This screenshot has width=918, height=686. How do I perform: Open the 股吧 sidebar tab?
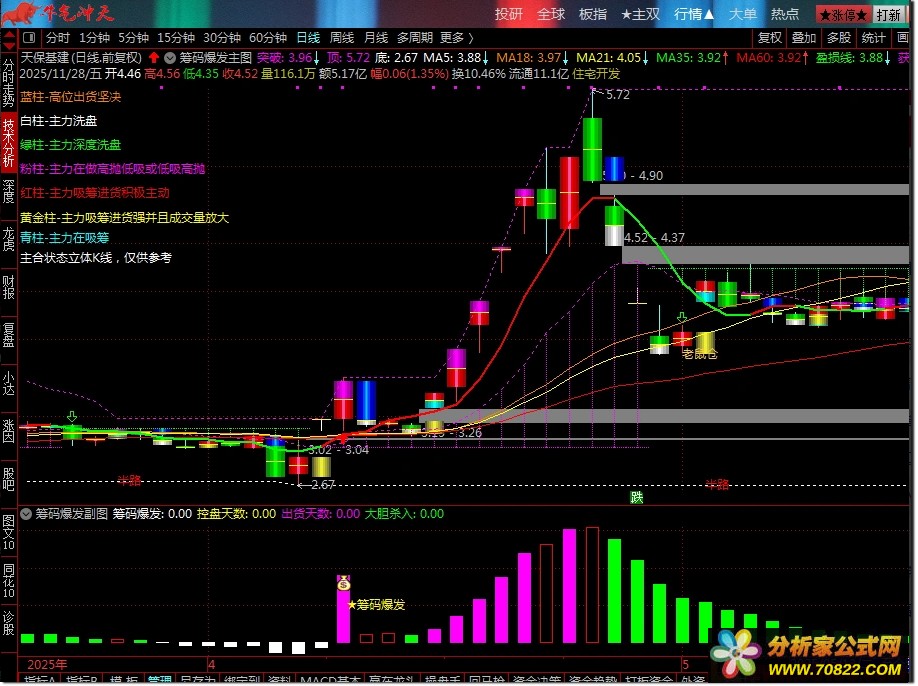click(x=9, y=478)
